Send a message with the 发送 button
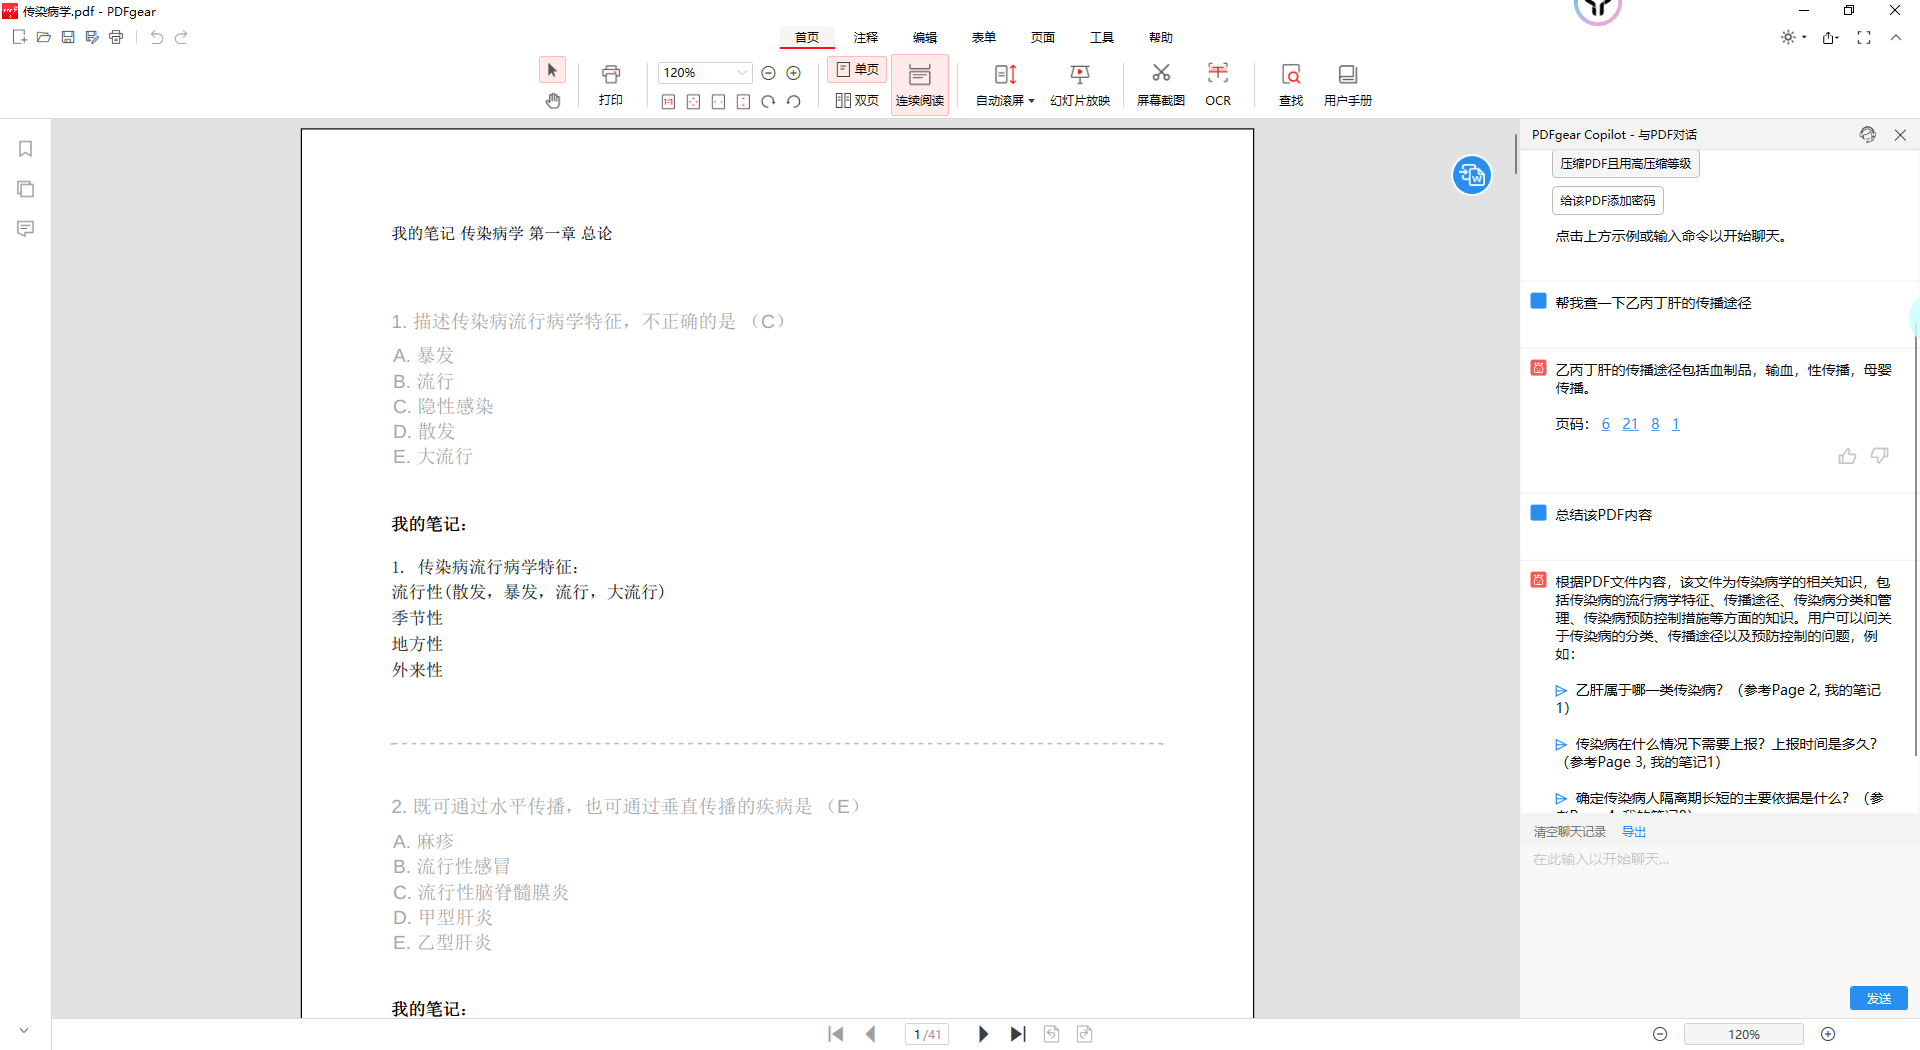Image resolution: width=1920 pixels, height=1050 pixels. (x=1878, y=998)
